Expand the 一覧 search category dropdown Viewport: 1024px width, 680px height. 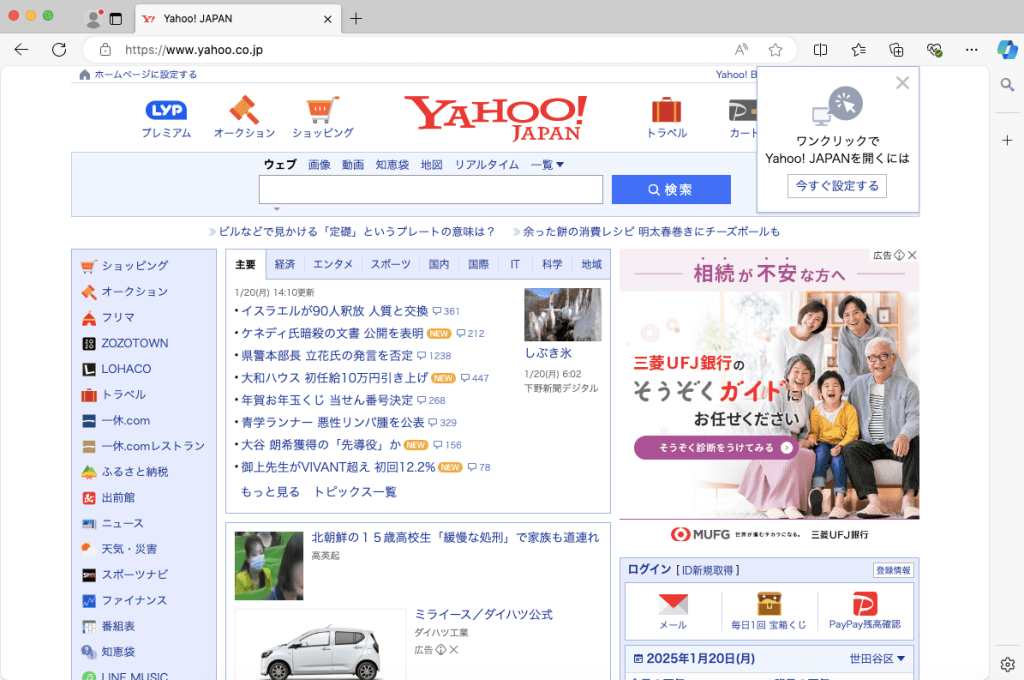[x=546, y=164]
